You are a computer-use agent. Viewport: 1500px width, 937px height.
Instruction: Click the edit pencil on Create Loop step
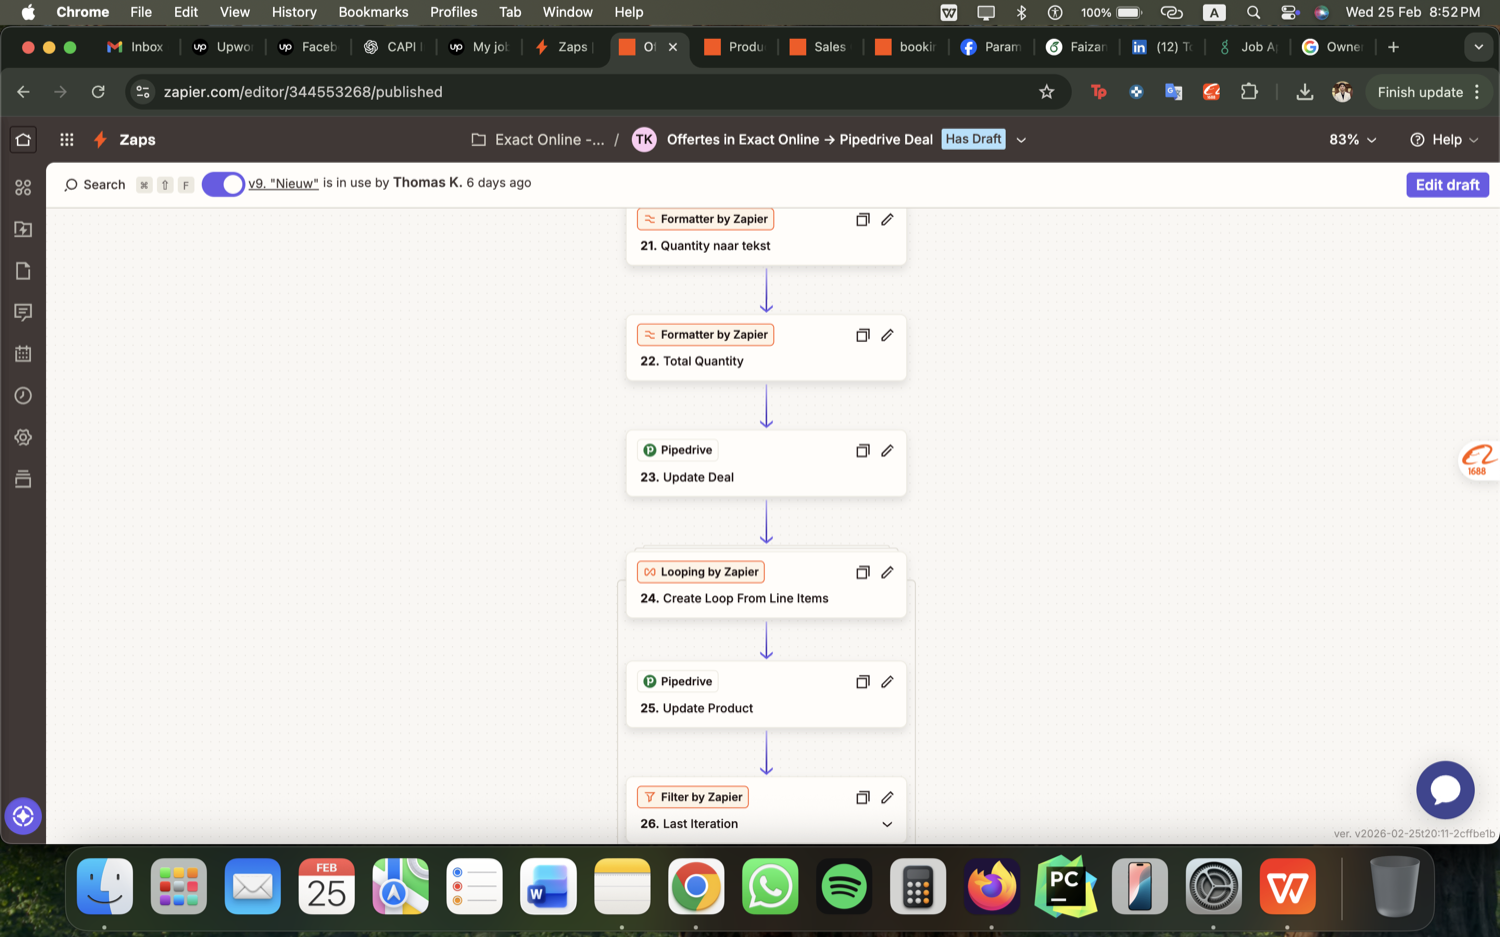click(x=887, y=572)
